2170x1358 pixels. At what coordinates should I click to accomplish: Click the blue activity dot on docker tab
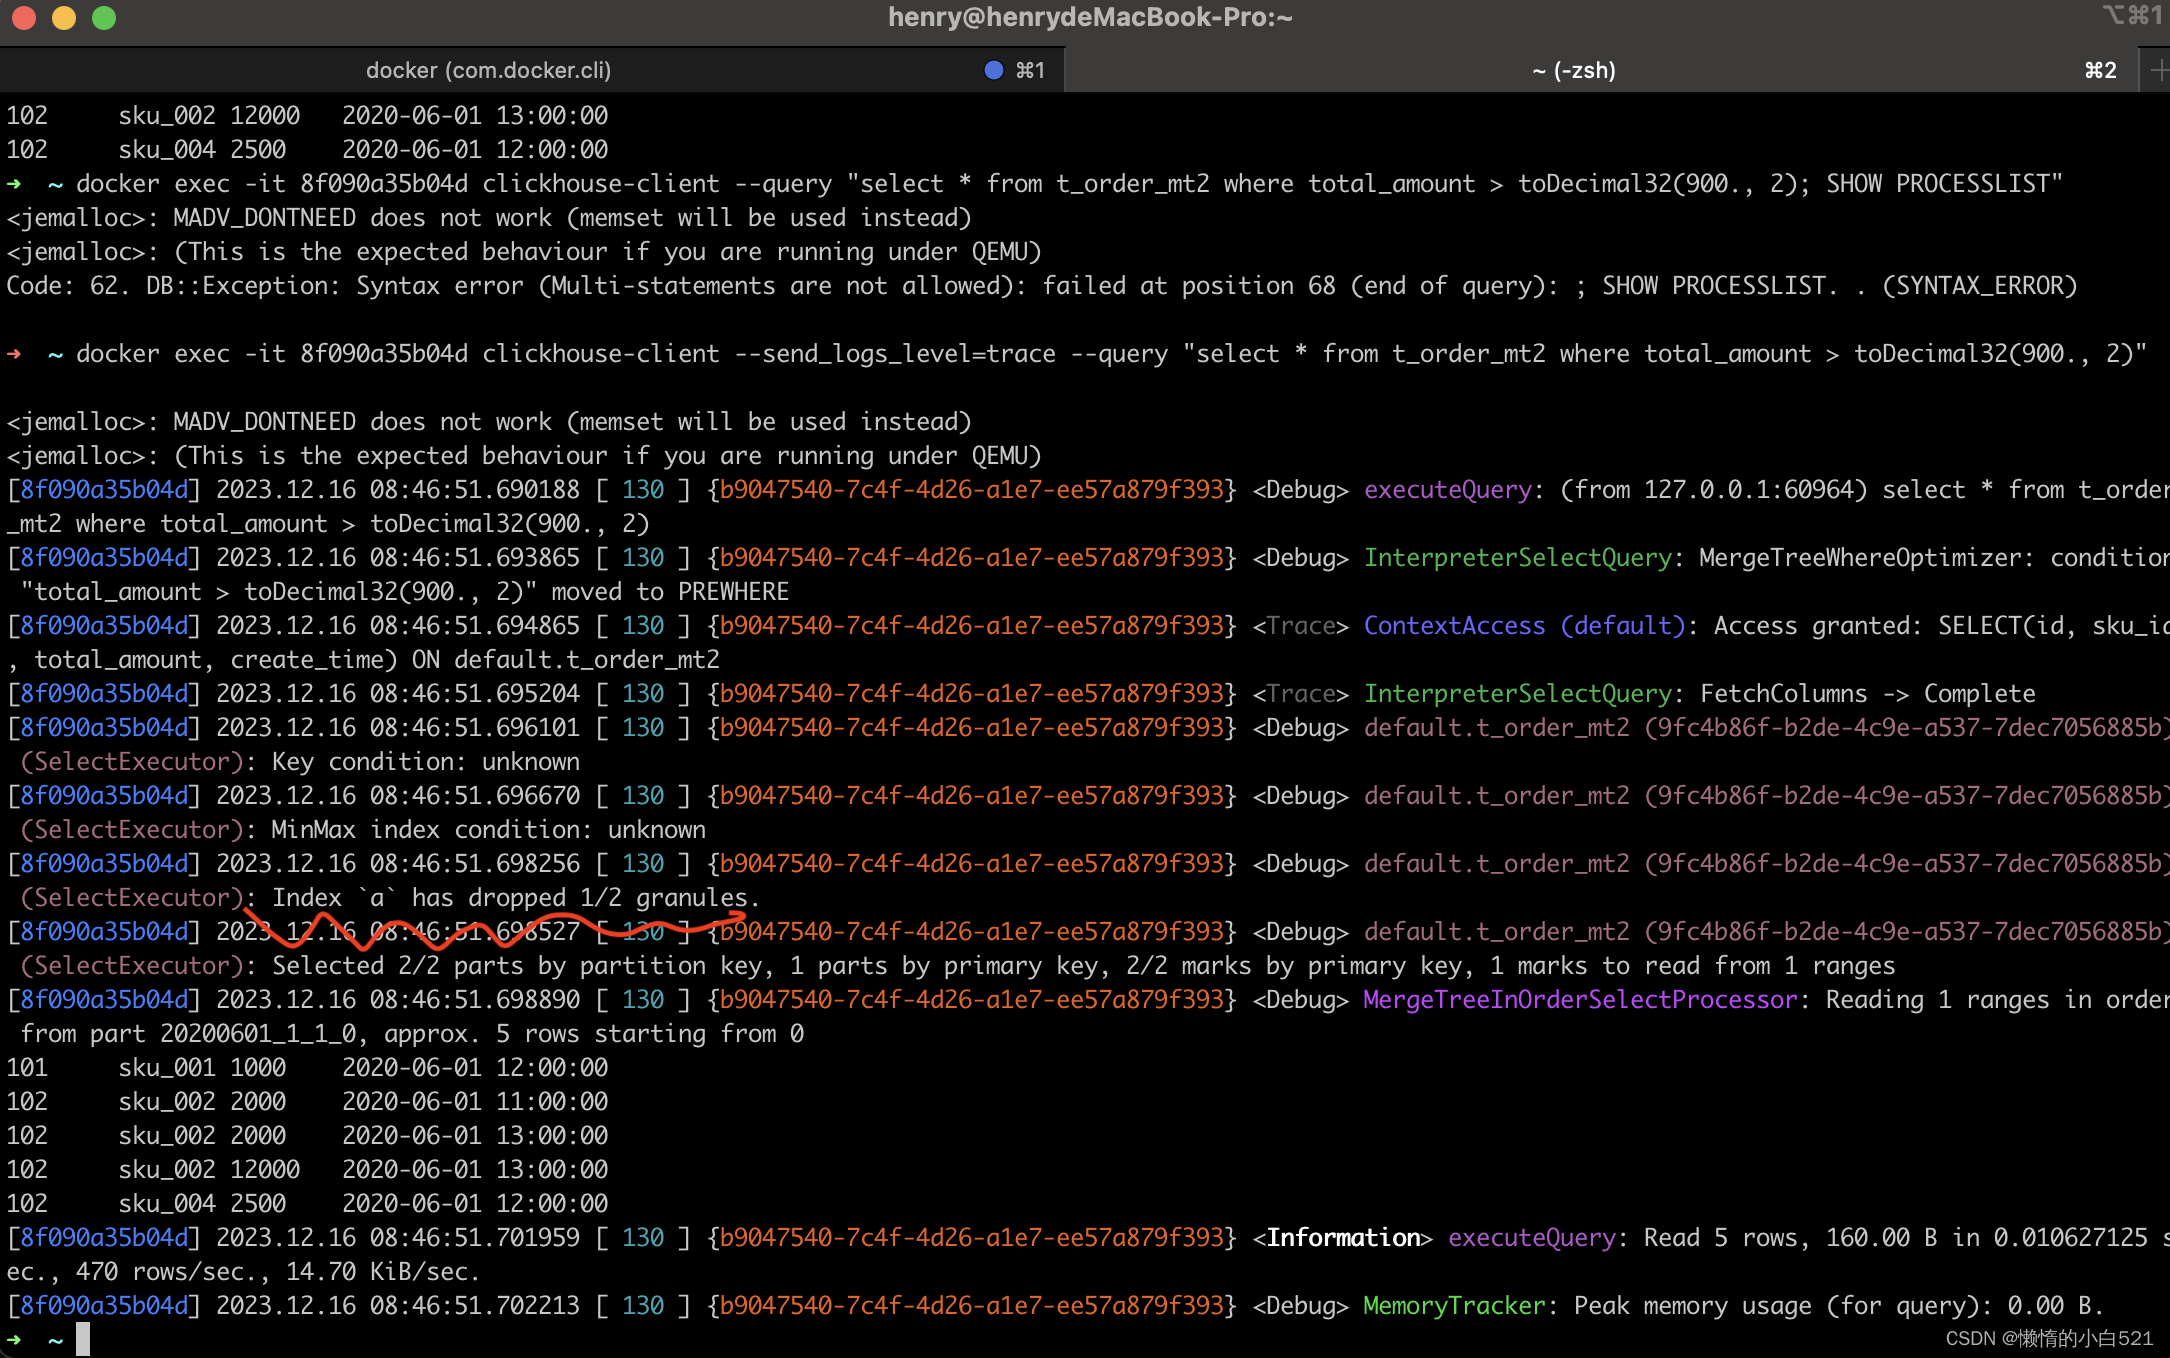[x=993, y=70]
